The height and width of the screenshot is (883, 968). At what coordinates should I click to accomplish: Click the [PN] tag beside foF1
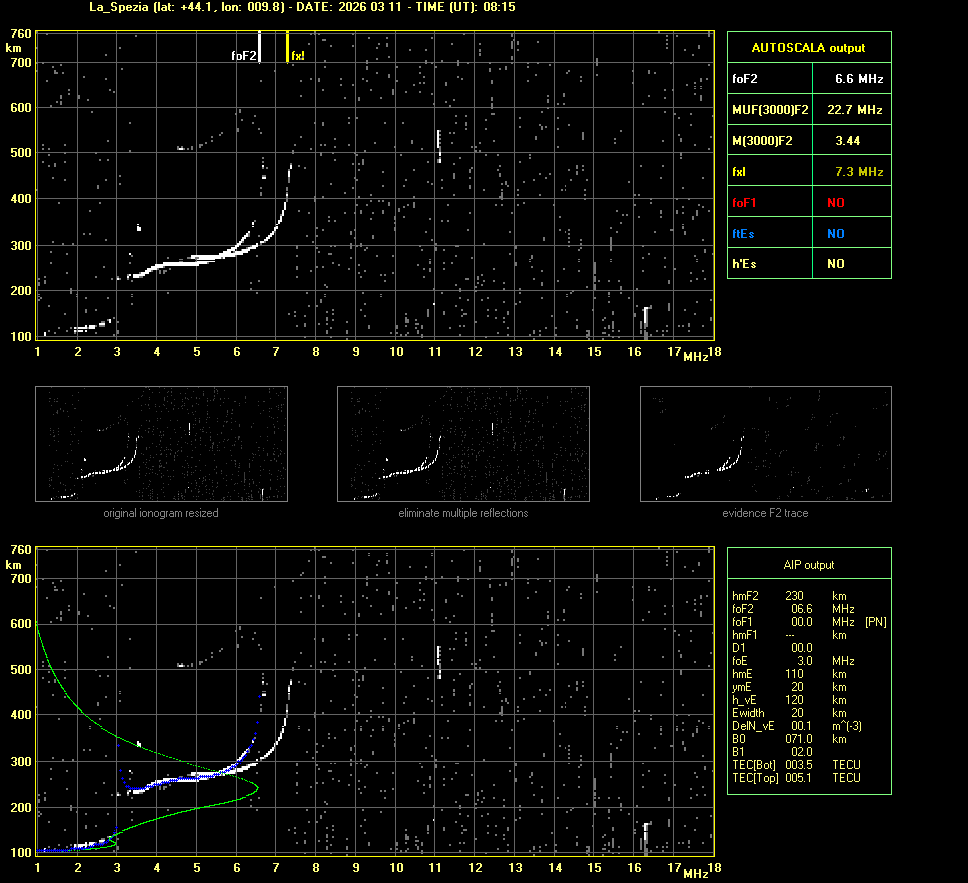[875, 622]
